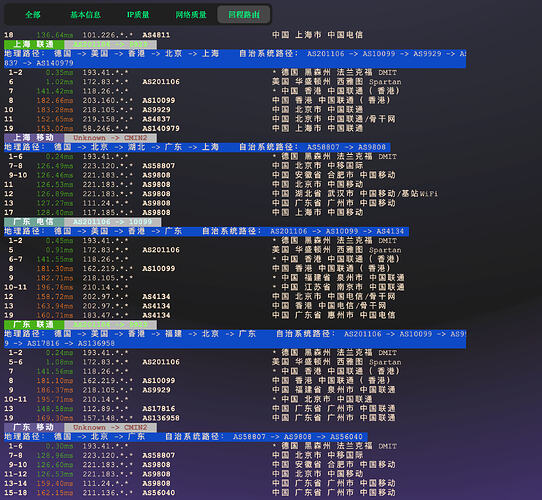
Task: Select latency value 182.71ms
Action: coord(55,278)
